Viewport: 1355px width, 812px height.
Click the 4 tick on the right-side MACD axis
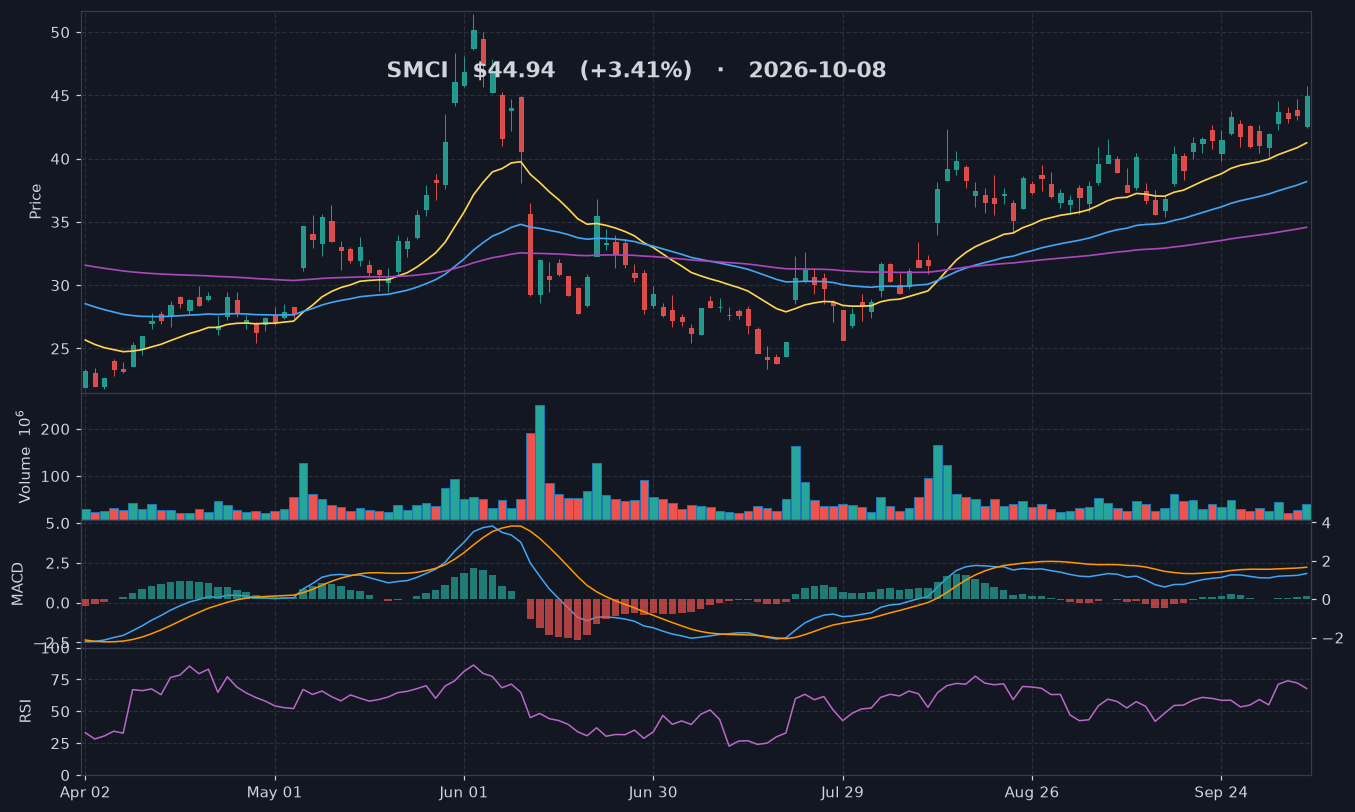pyautogui.click(x=1326, y=523)
